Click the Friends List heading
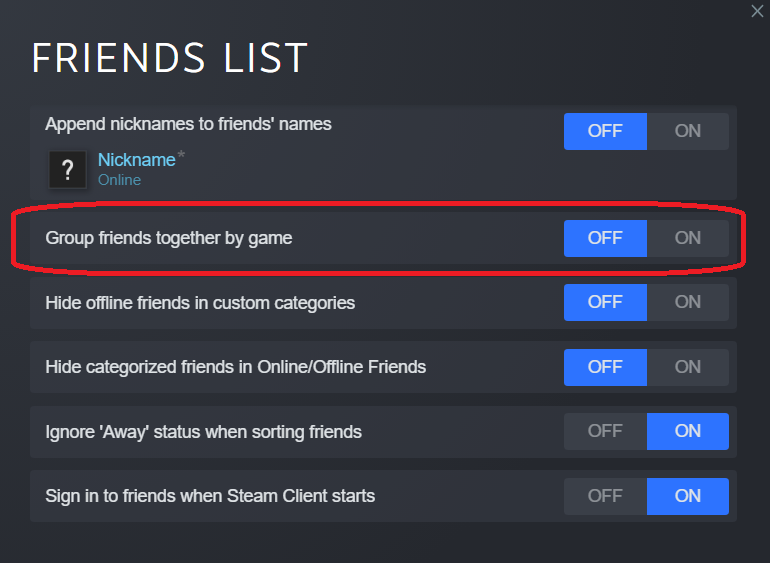770x563 pixels. click(x=169, y=57)
